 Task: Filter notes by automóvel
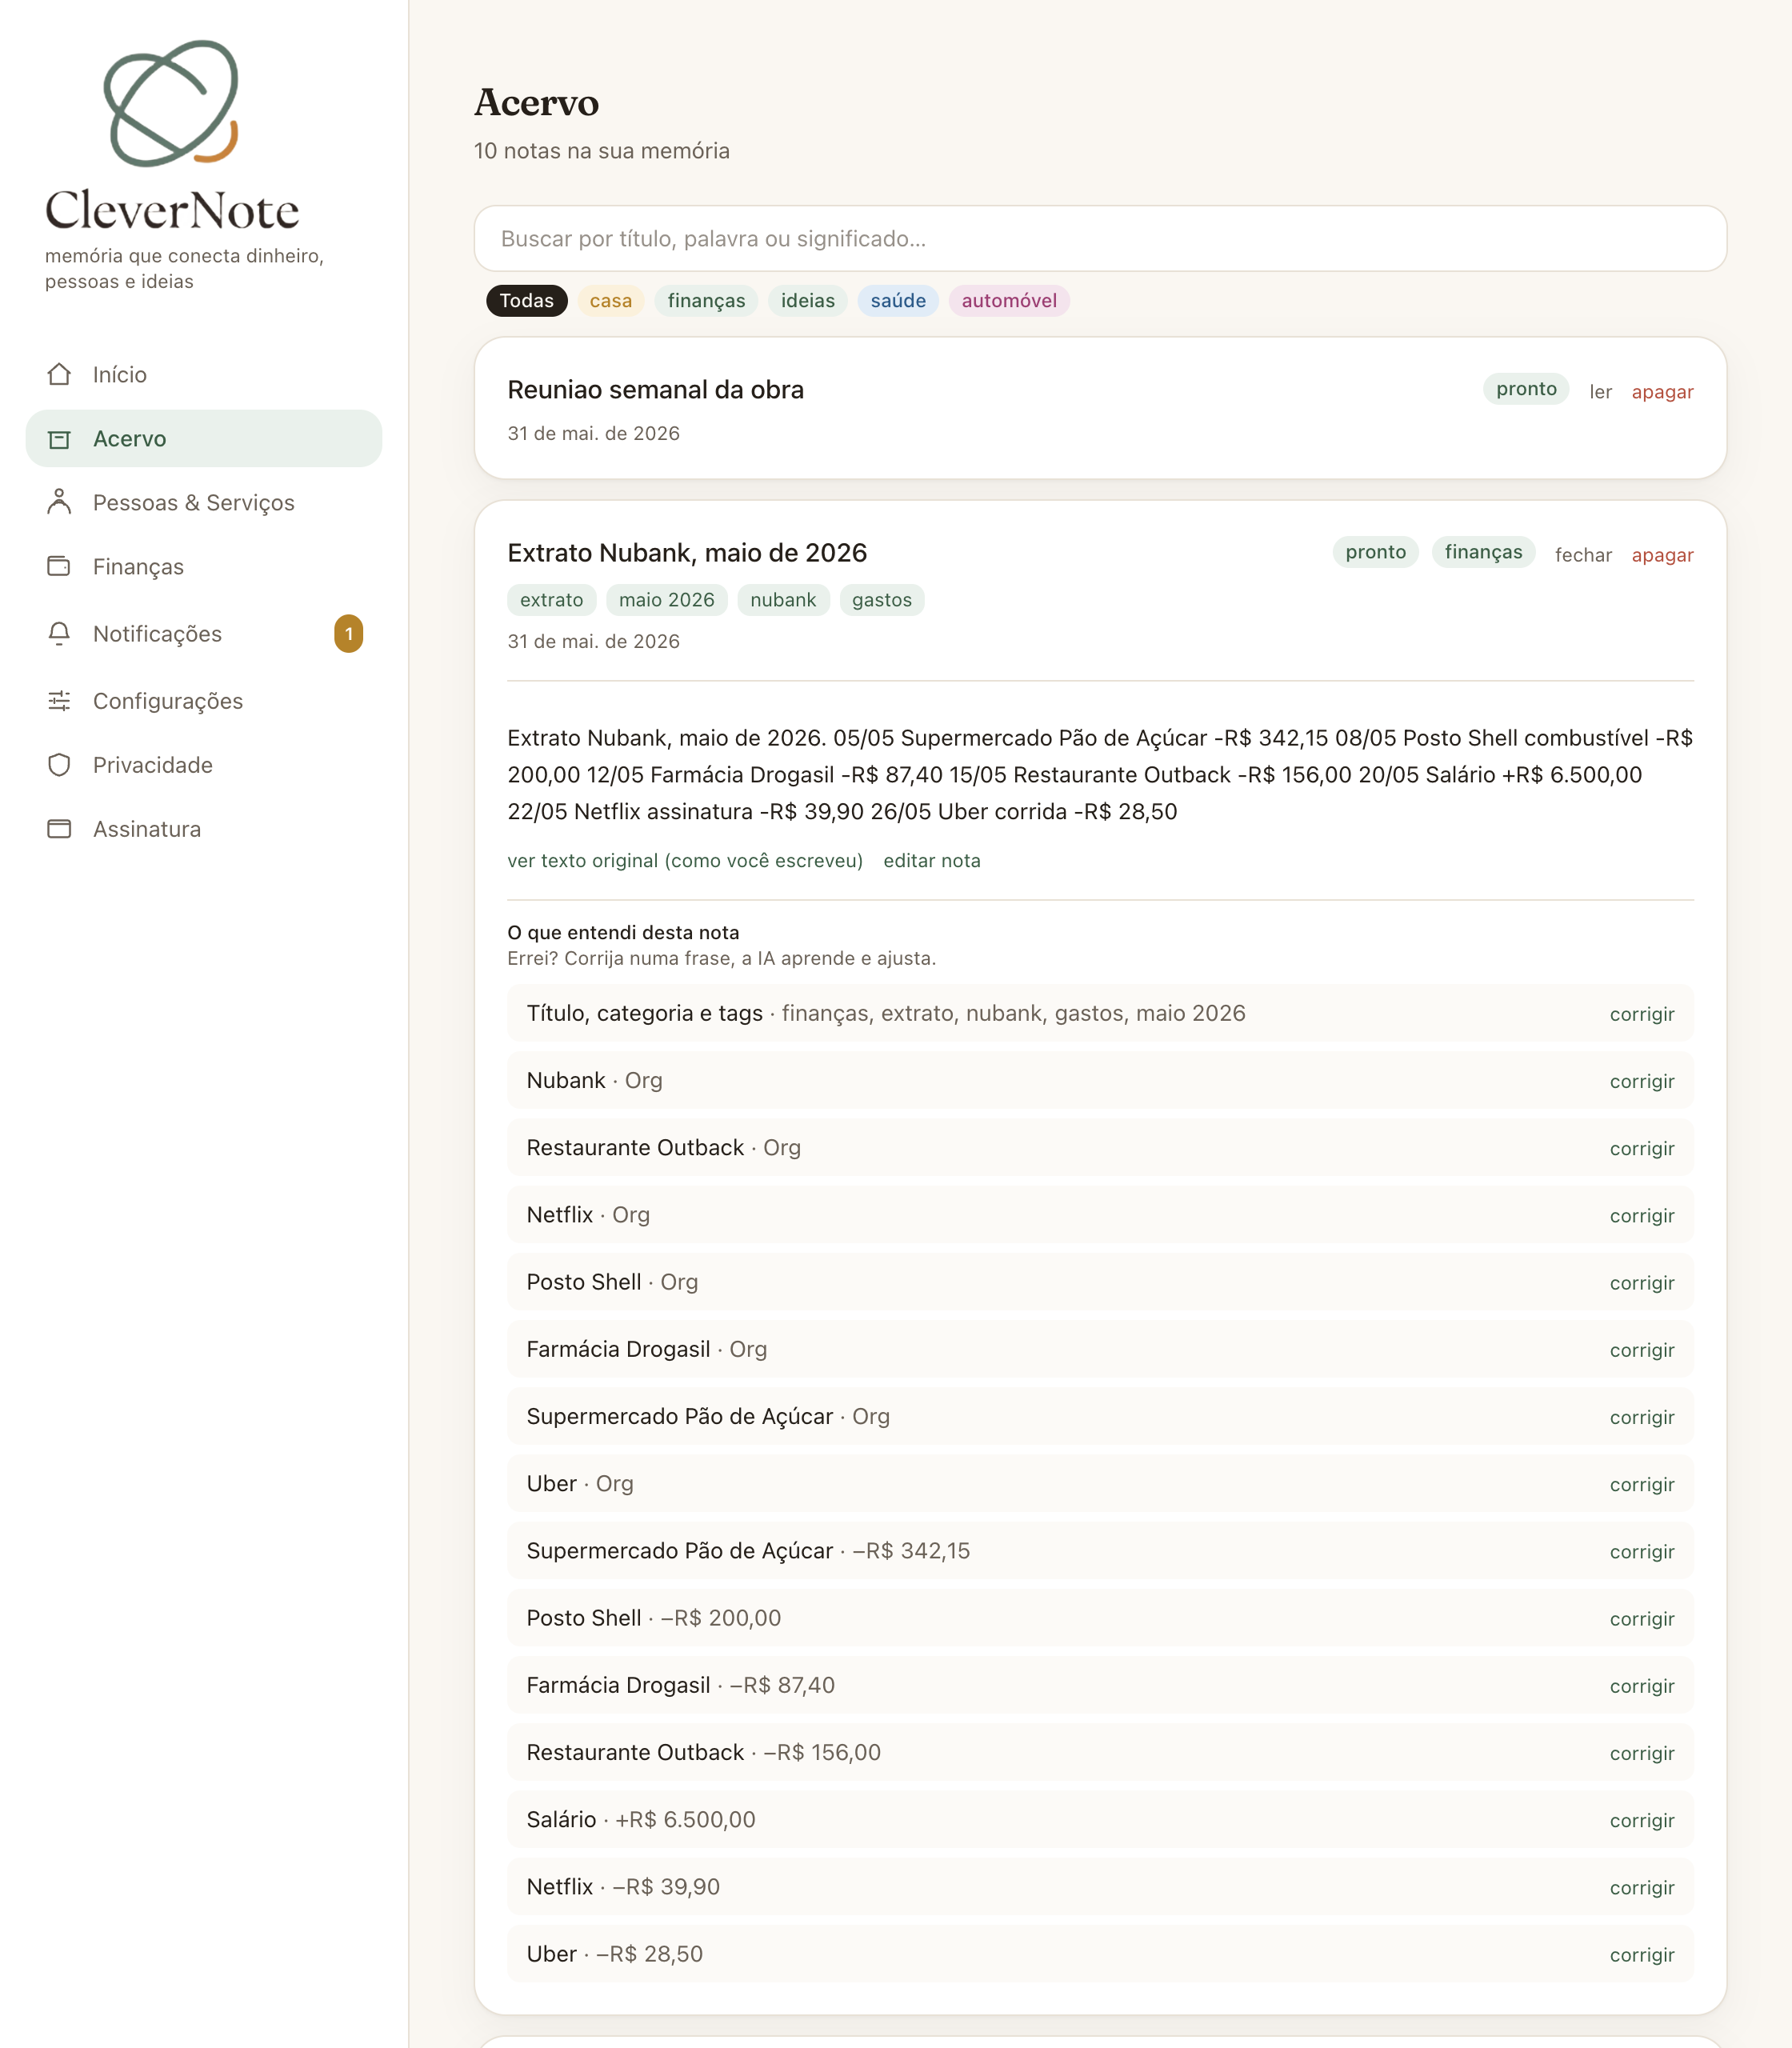click(1009, 300)
